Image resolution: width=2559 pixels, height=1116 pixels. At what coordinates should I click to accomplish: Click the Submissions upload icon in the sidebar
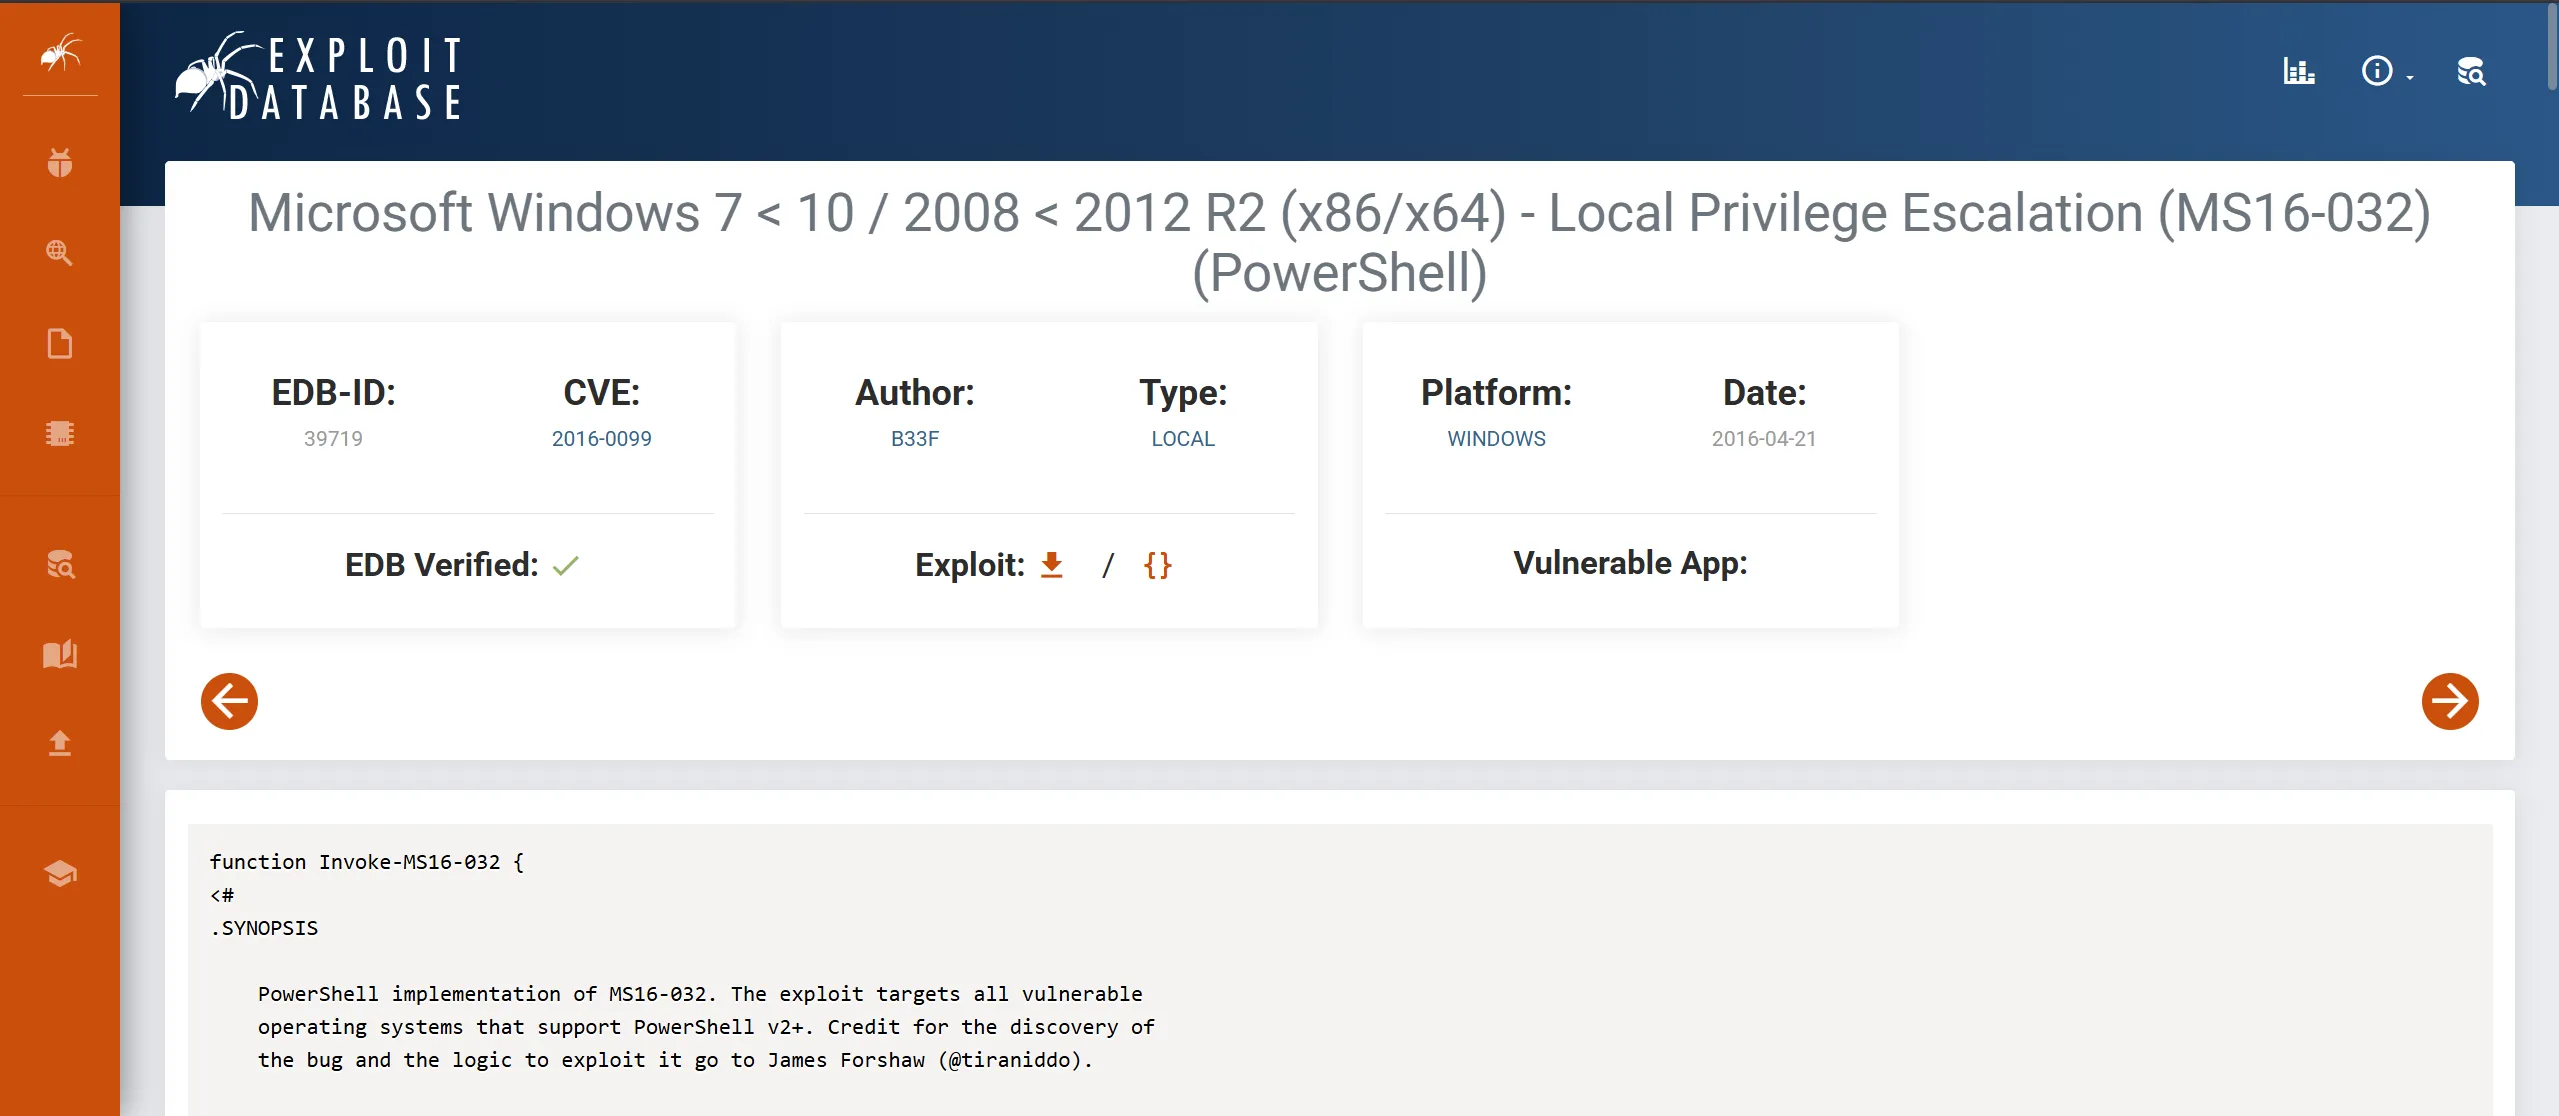tap(60, 743)
